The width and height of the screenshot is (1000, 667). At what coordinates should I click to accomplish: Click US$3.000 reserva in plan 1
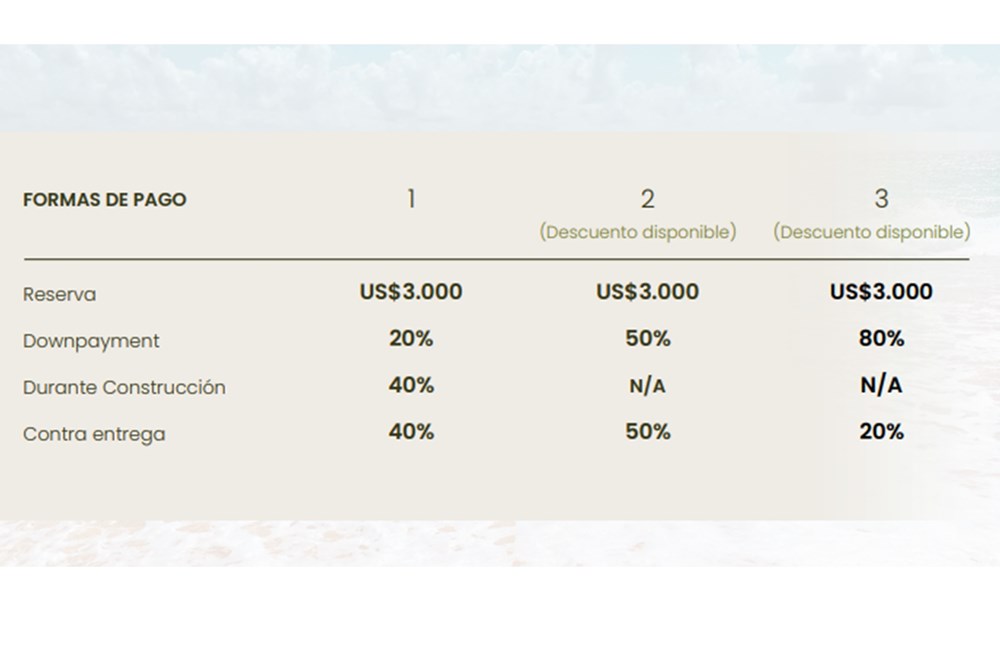(x=411, y=292)
